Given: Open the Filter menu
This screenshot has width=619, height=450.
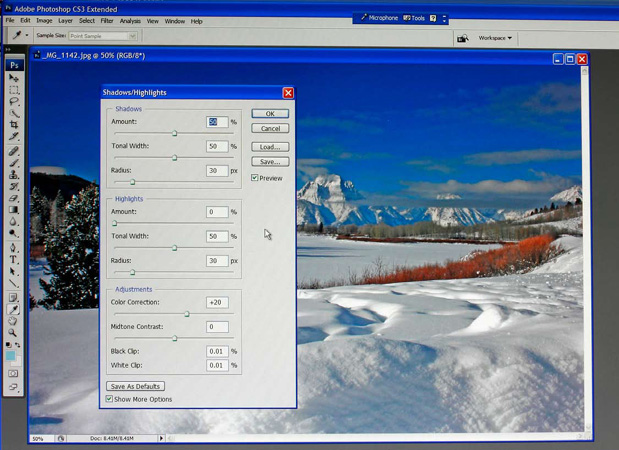Looking at the screenshot, I should click(106, 21).
